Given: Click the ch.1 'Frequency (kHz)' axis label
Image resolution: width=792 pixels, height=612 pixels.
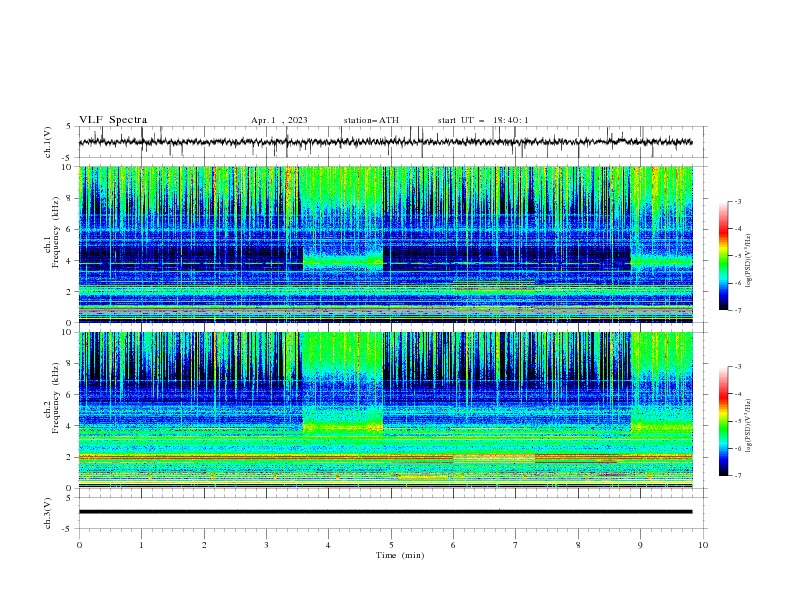Looking at the screenshot, I should point(55,233).
